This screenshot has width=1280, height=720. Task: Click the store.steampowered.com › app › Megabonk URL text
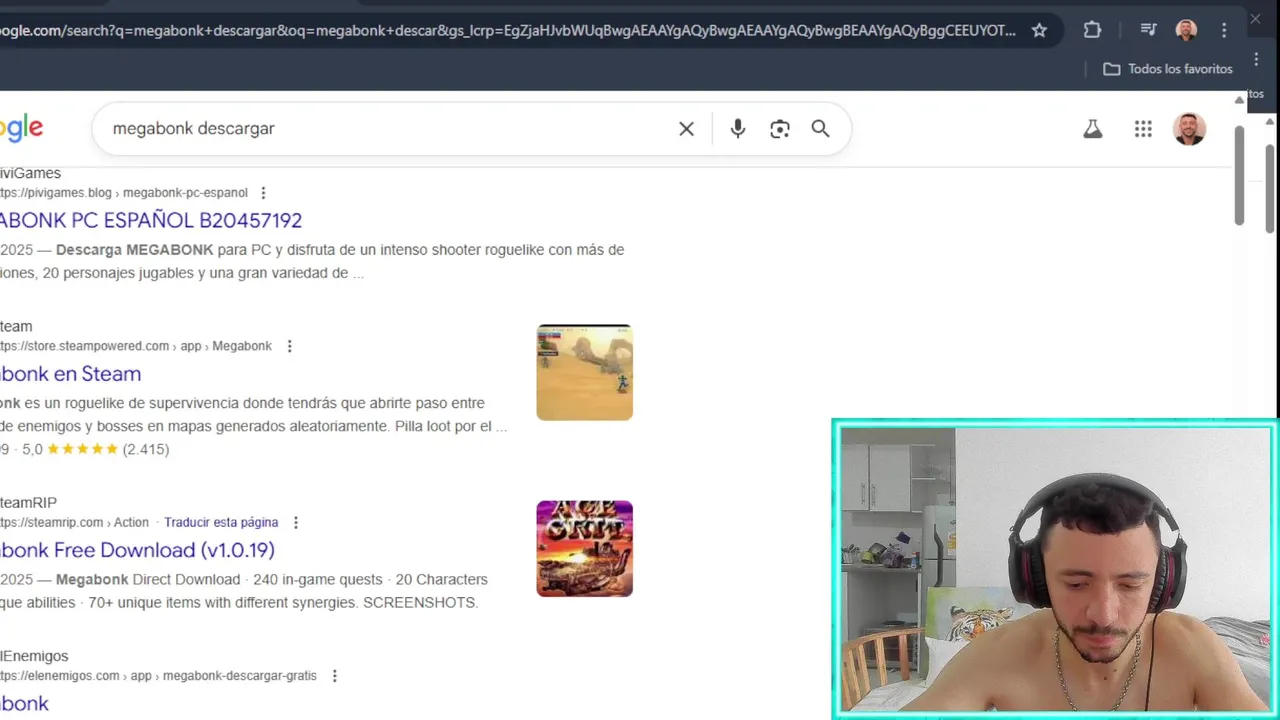tap(136, 346)
